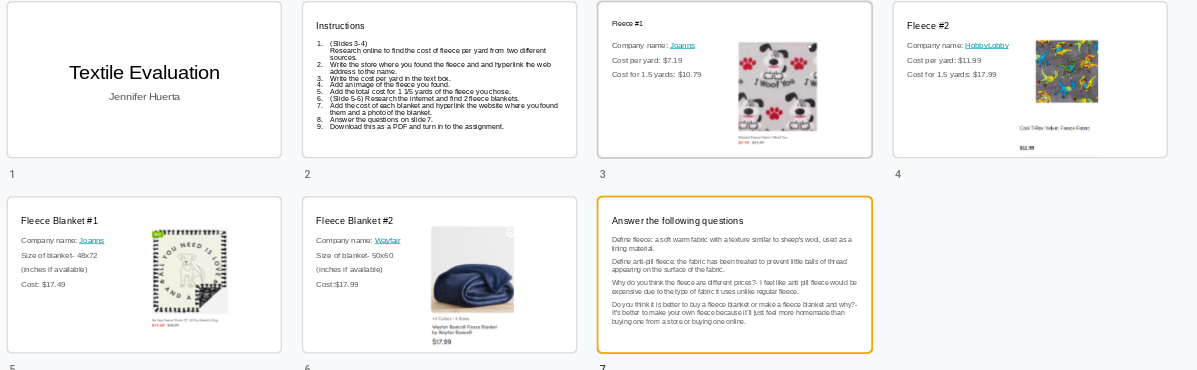Click the navy blue blanket photo
The image size is (1197, 370).
pyautogui.click(x=473, y=270)
